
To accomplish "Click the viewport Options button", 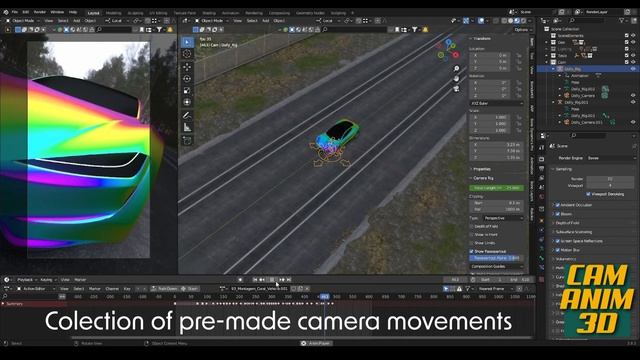I will click(x=522, y=30).
